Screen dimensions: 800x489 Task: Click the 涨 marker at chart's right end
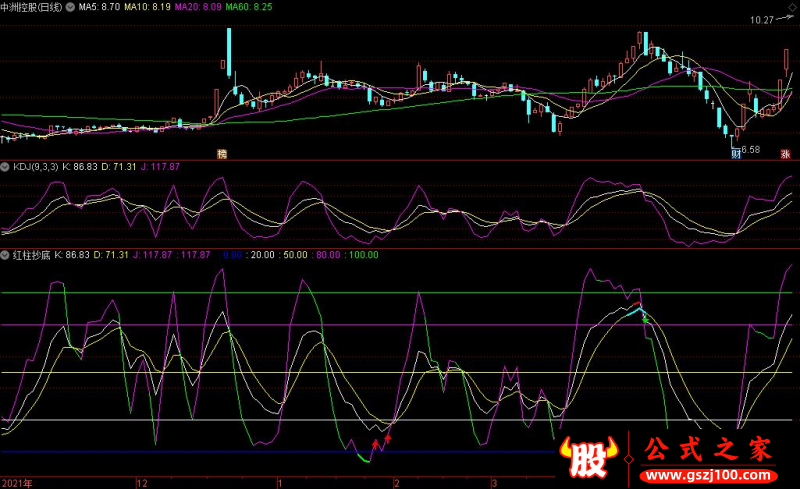785,154
